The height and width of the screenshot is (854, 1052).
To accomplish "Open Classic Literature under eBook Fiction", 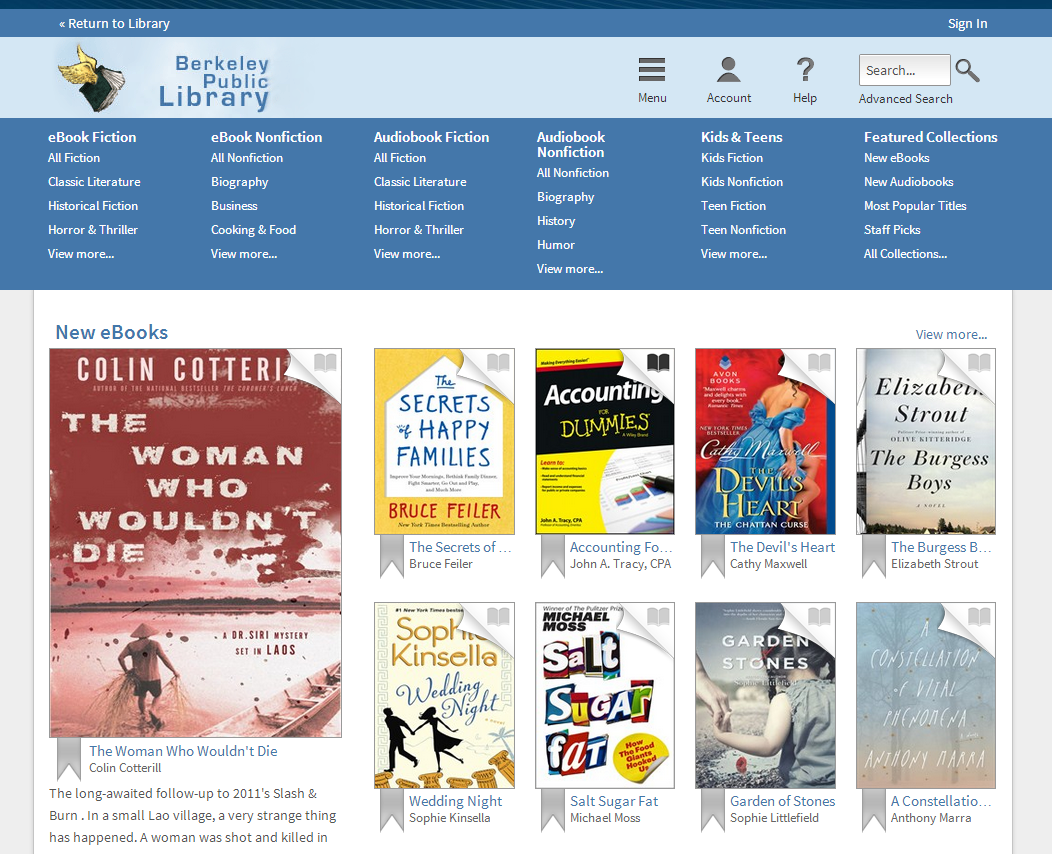I will 94,181.
